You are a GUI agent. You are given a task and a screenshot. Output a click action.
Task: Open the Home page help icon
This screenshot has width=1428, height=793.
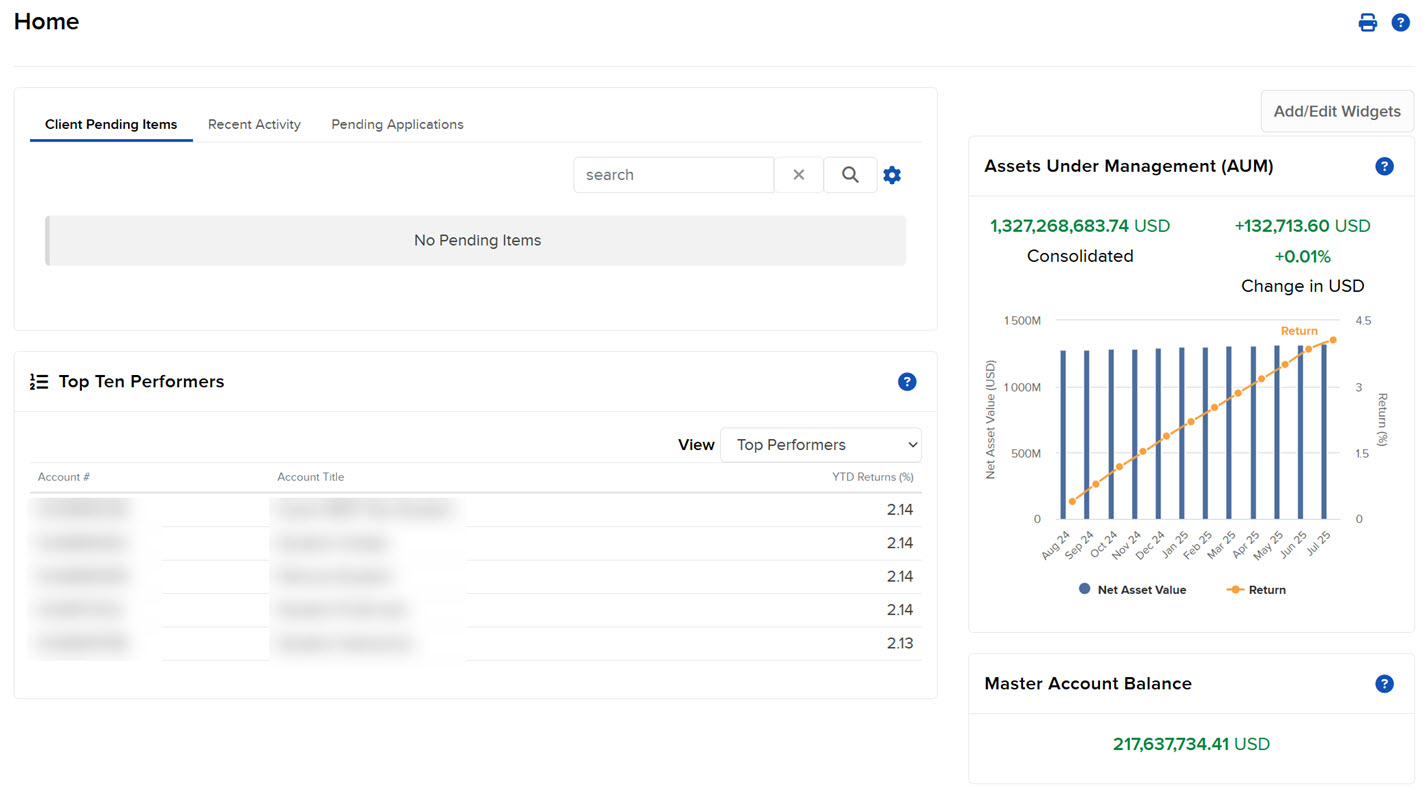point(1400,22)
